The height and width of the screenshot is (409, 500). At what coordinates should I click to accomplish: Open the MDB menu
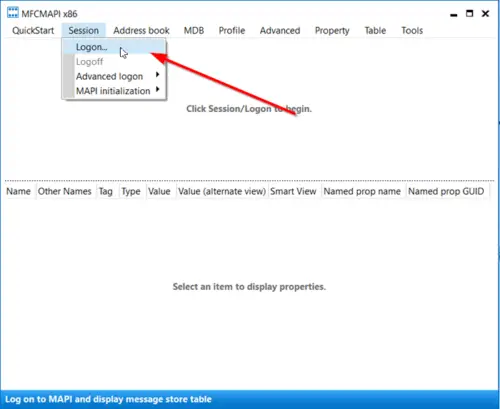pyautogui.click(x=194, y=31)
